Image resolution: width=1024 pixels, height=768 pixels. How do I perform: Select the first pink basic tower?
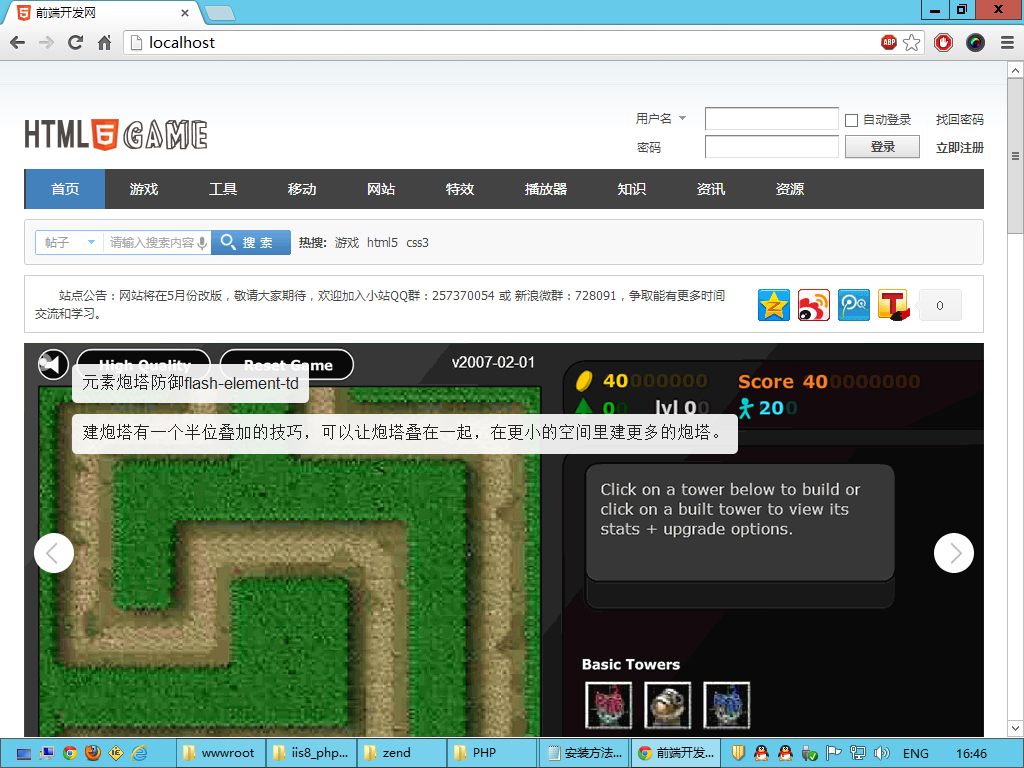(x=609, y=705)
